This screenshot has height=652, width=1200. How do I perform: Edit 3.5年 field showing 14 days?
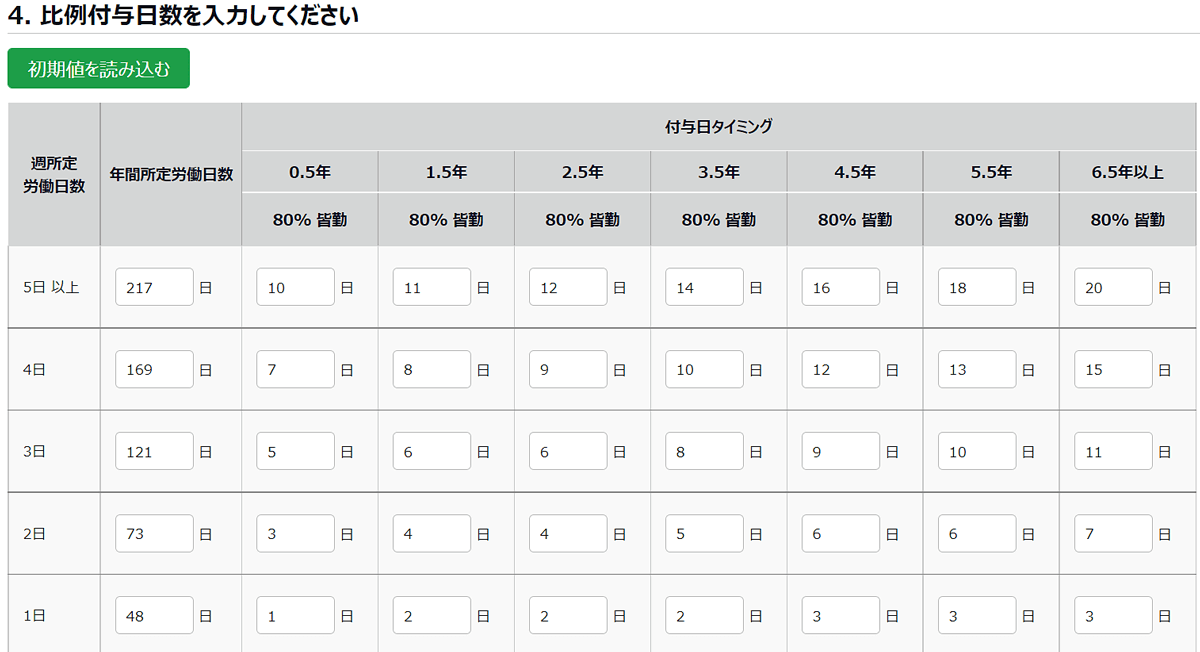pyautogui.click(x=705, y=287)
